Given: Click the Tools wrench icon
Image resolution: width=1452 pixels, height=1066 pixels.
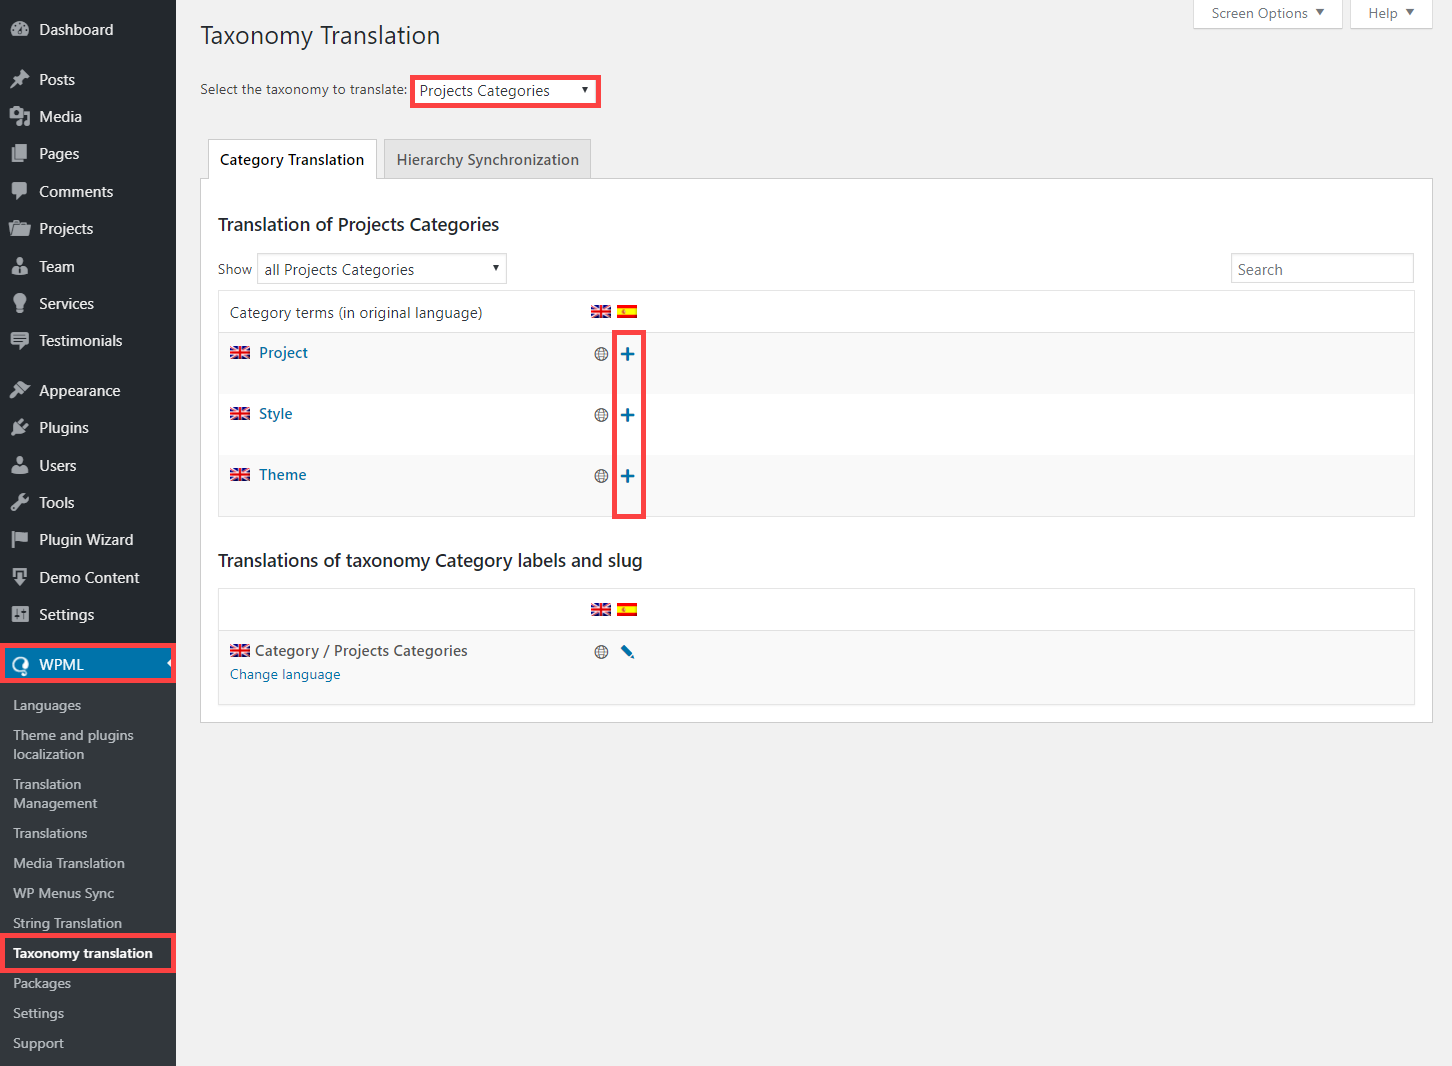Looking at the screenshot, I should (x=20, y=503).
